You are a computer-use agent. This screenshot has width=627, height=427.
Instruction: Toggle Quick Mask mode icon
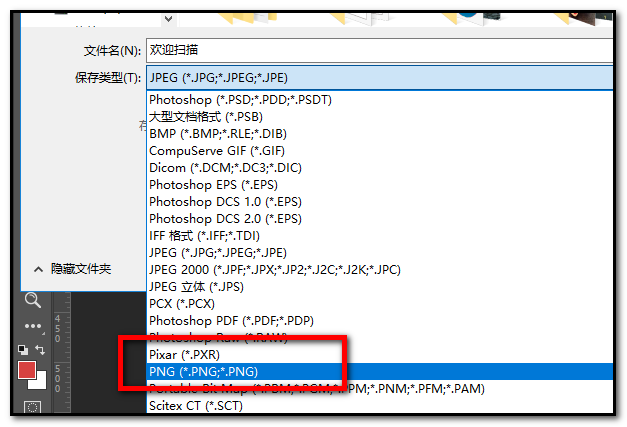pyautogui.click(x=32, y=407)
